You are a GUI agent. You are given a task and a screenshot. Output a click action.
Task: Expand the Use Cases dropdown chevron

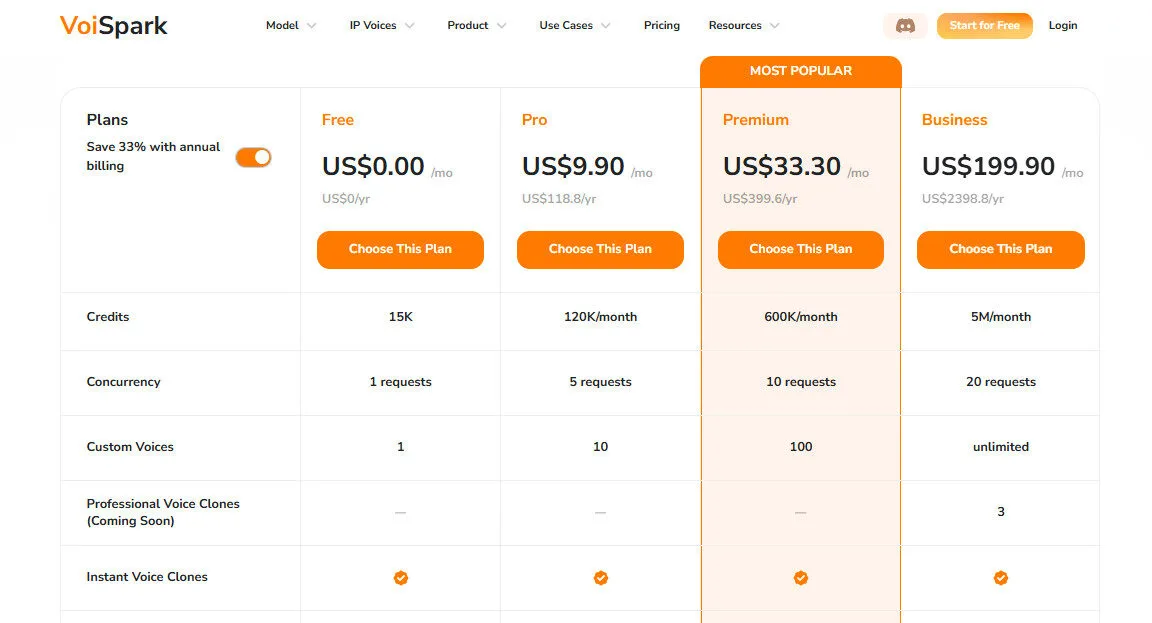tap(606, 26)
